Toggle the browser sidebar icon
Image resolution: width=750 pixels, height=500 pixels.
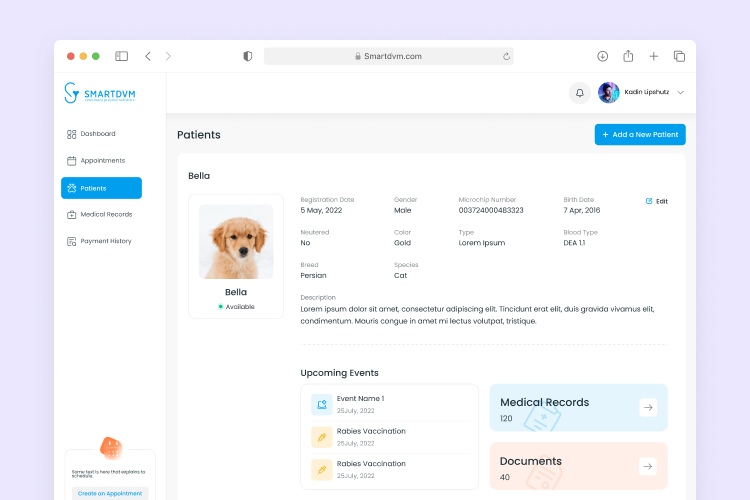(x=121, y=57)
